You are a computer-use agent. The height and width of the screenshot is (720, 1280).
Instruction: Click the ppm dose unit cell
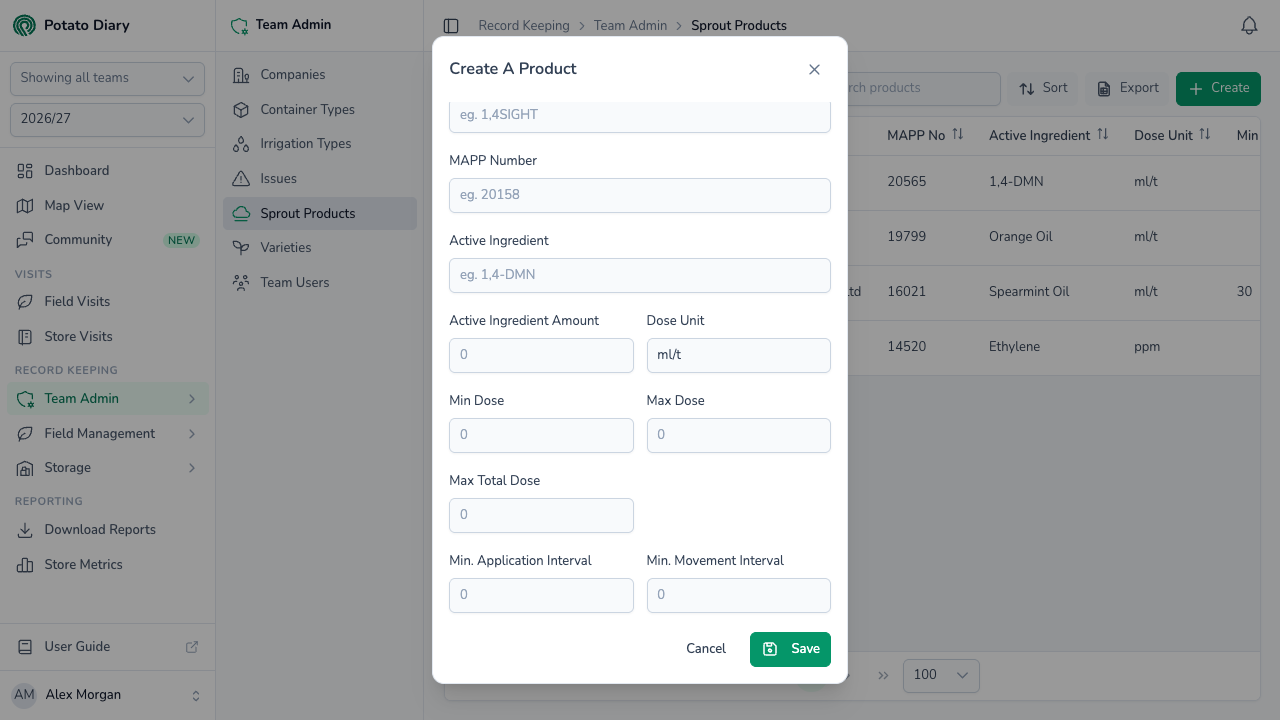[1147, 347]
